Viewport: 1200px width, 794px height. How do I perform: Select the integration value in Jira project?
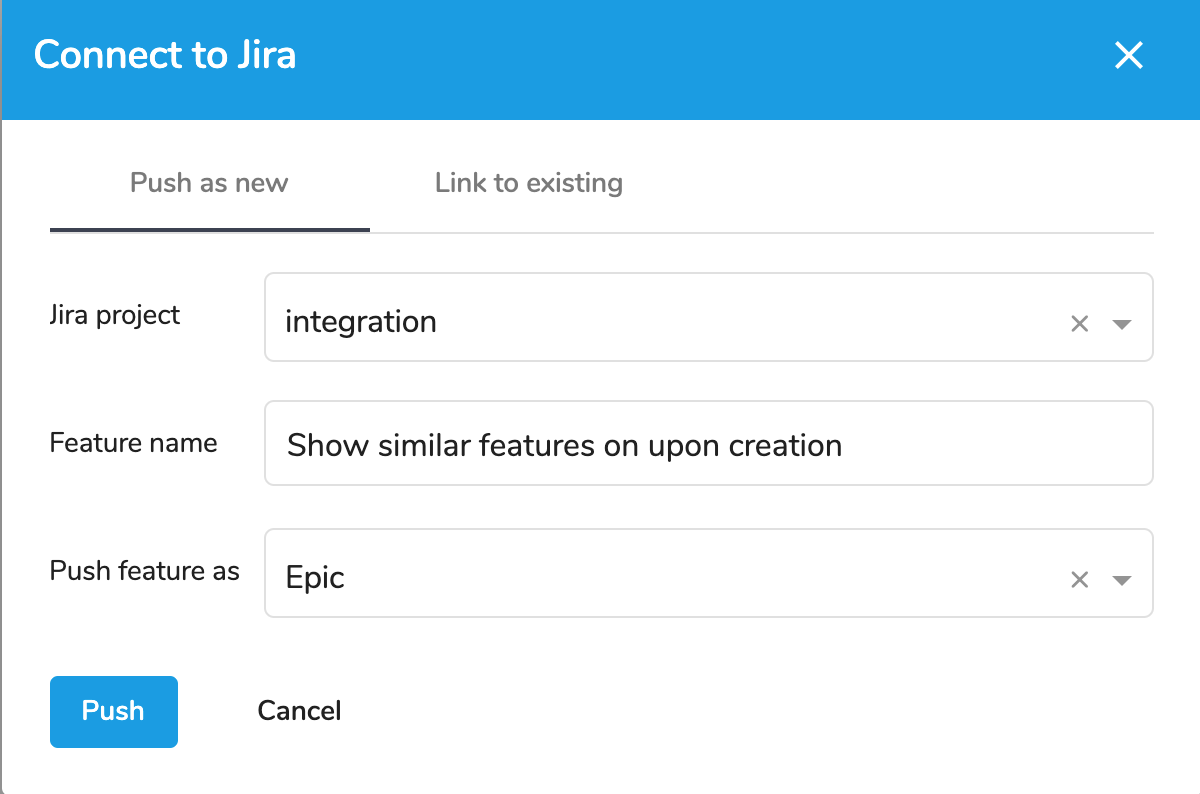361,322
